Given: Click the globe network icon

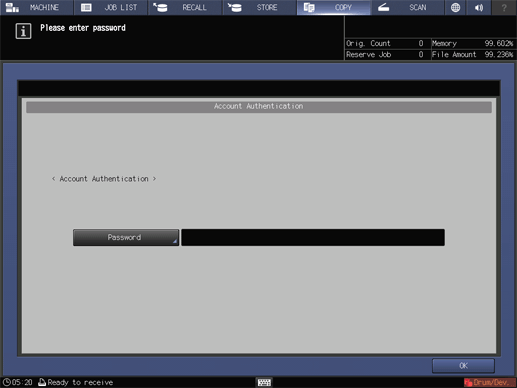Looking at the screenshot, I should tap(455, 7).
